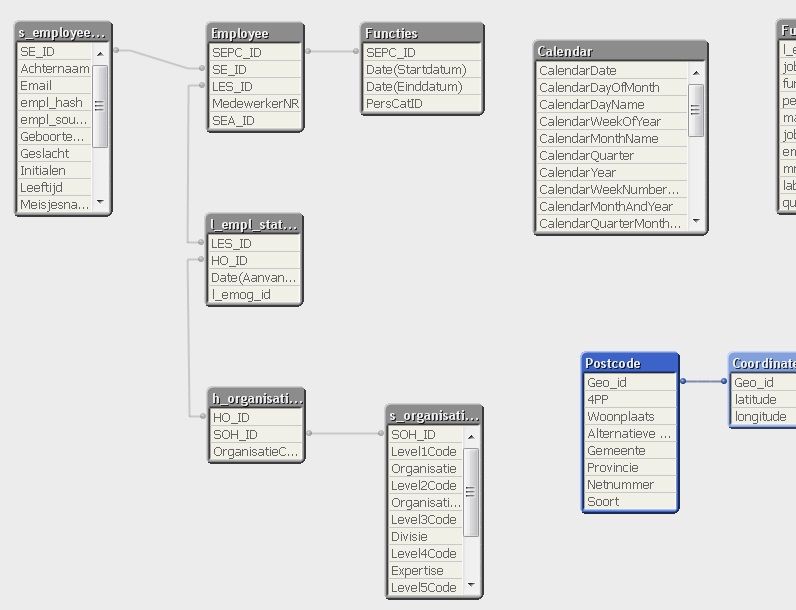The image size is (796, 610).
Task: Click Date(Einddatum) field
Action: pyautogui.click(x=422, y=87)
